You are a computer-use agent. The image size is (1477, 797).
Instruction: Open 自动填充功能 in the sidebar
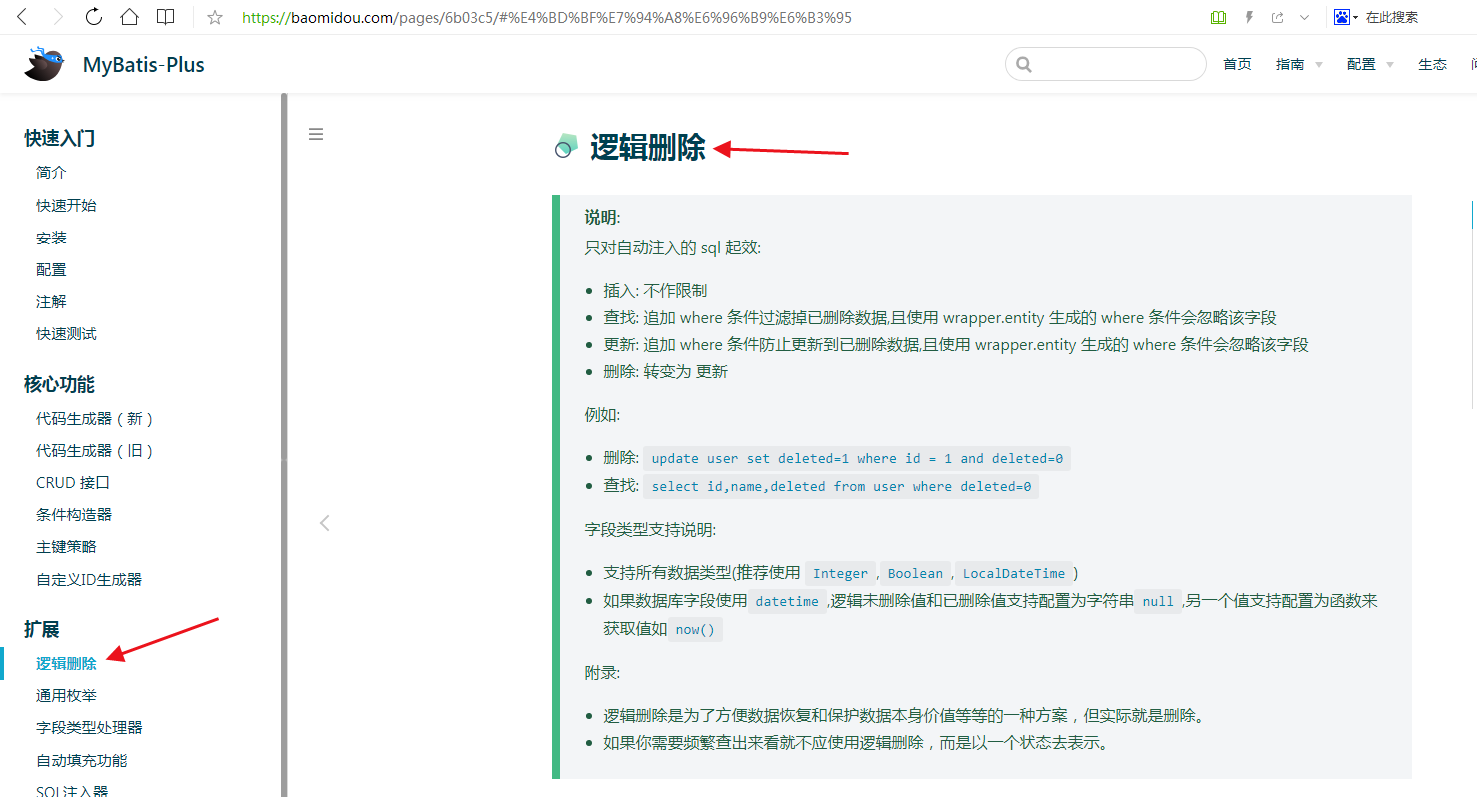82,761
